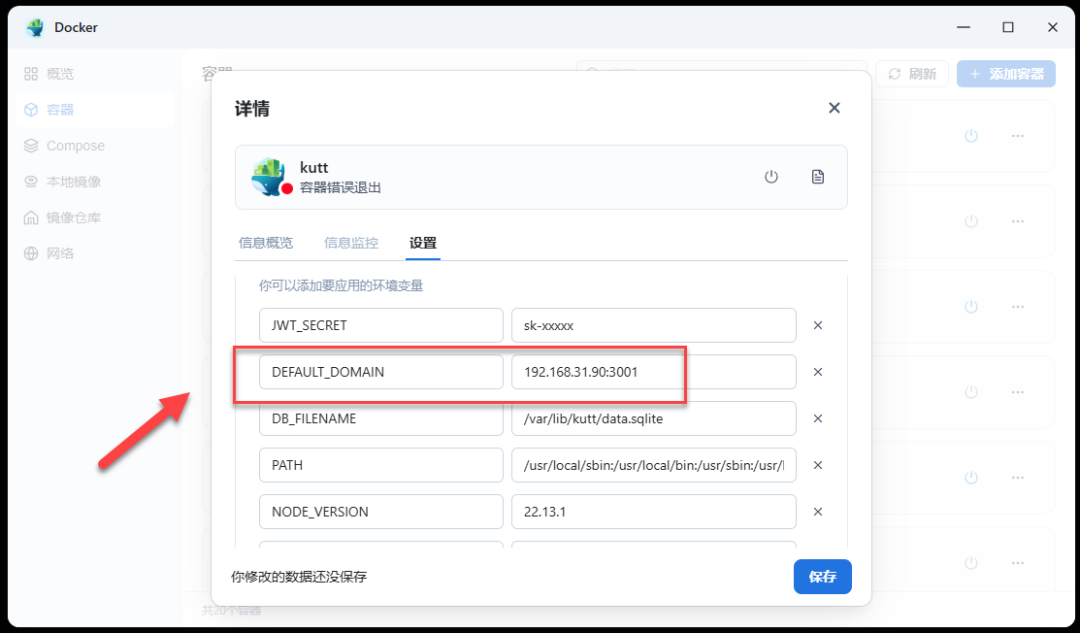The width and height of the screenshot is (1080, 633).
Task: Open the kutt container logs icon
Action: (x=818, y=176)
